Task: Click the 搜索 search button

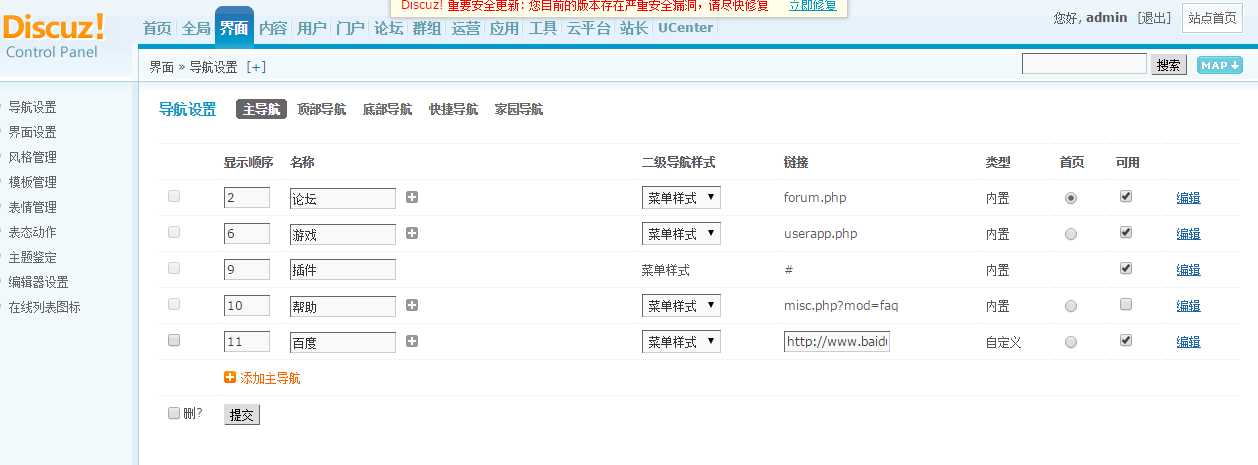Action: (x=1169, y=65)
